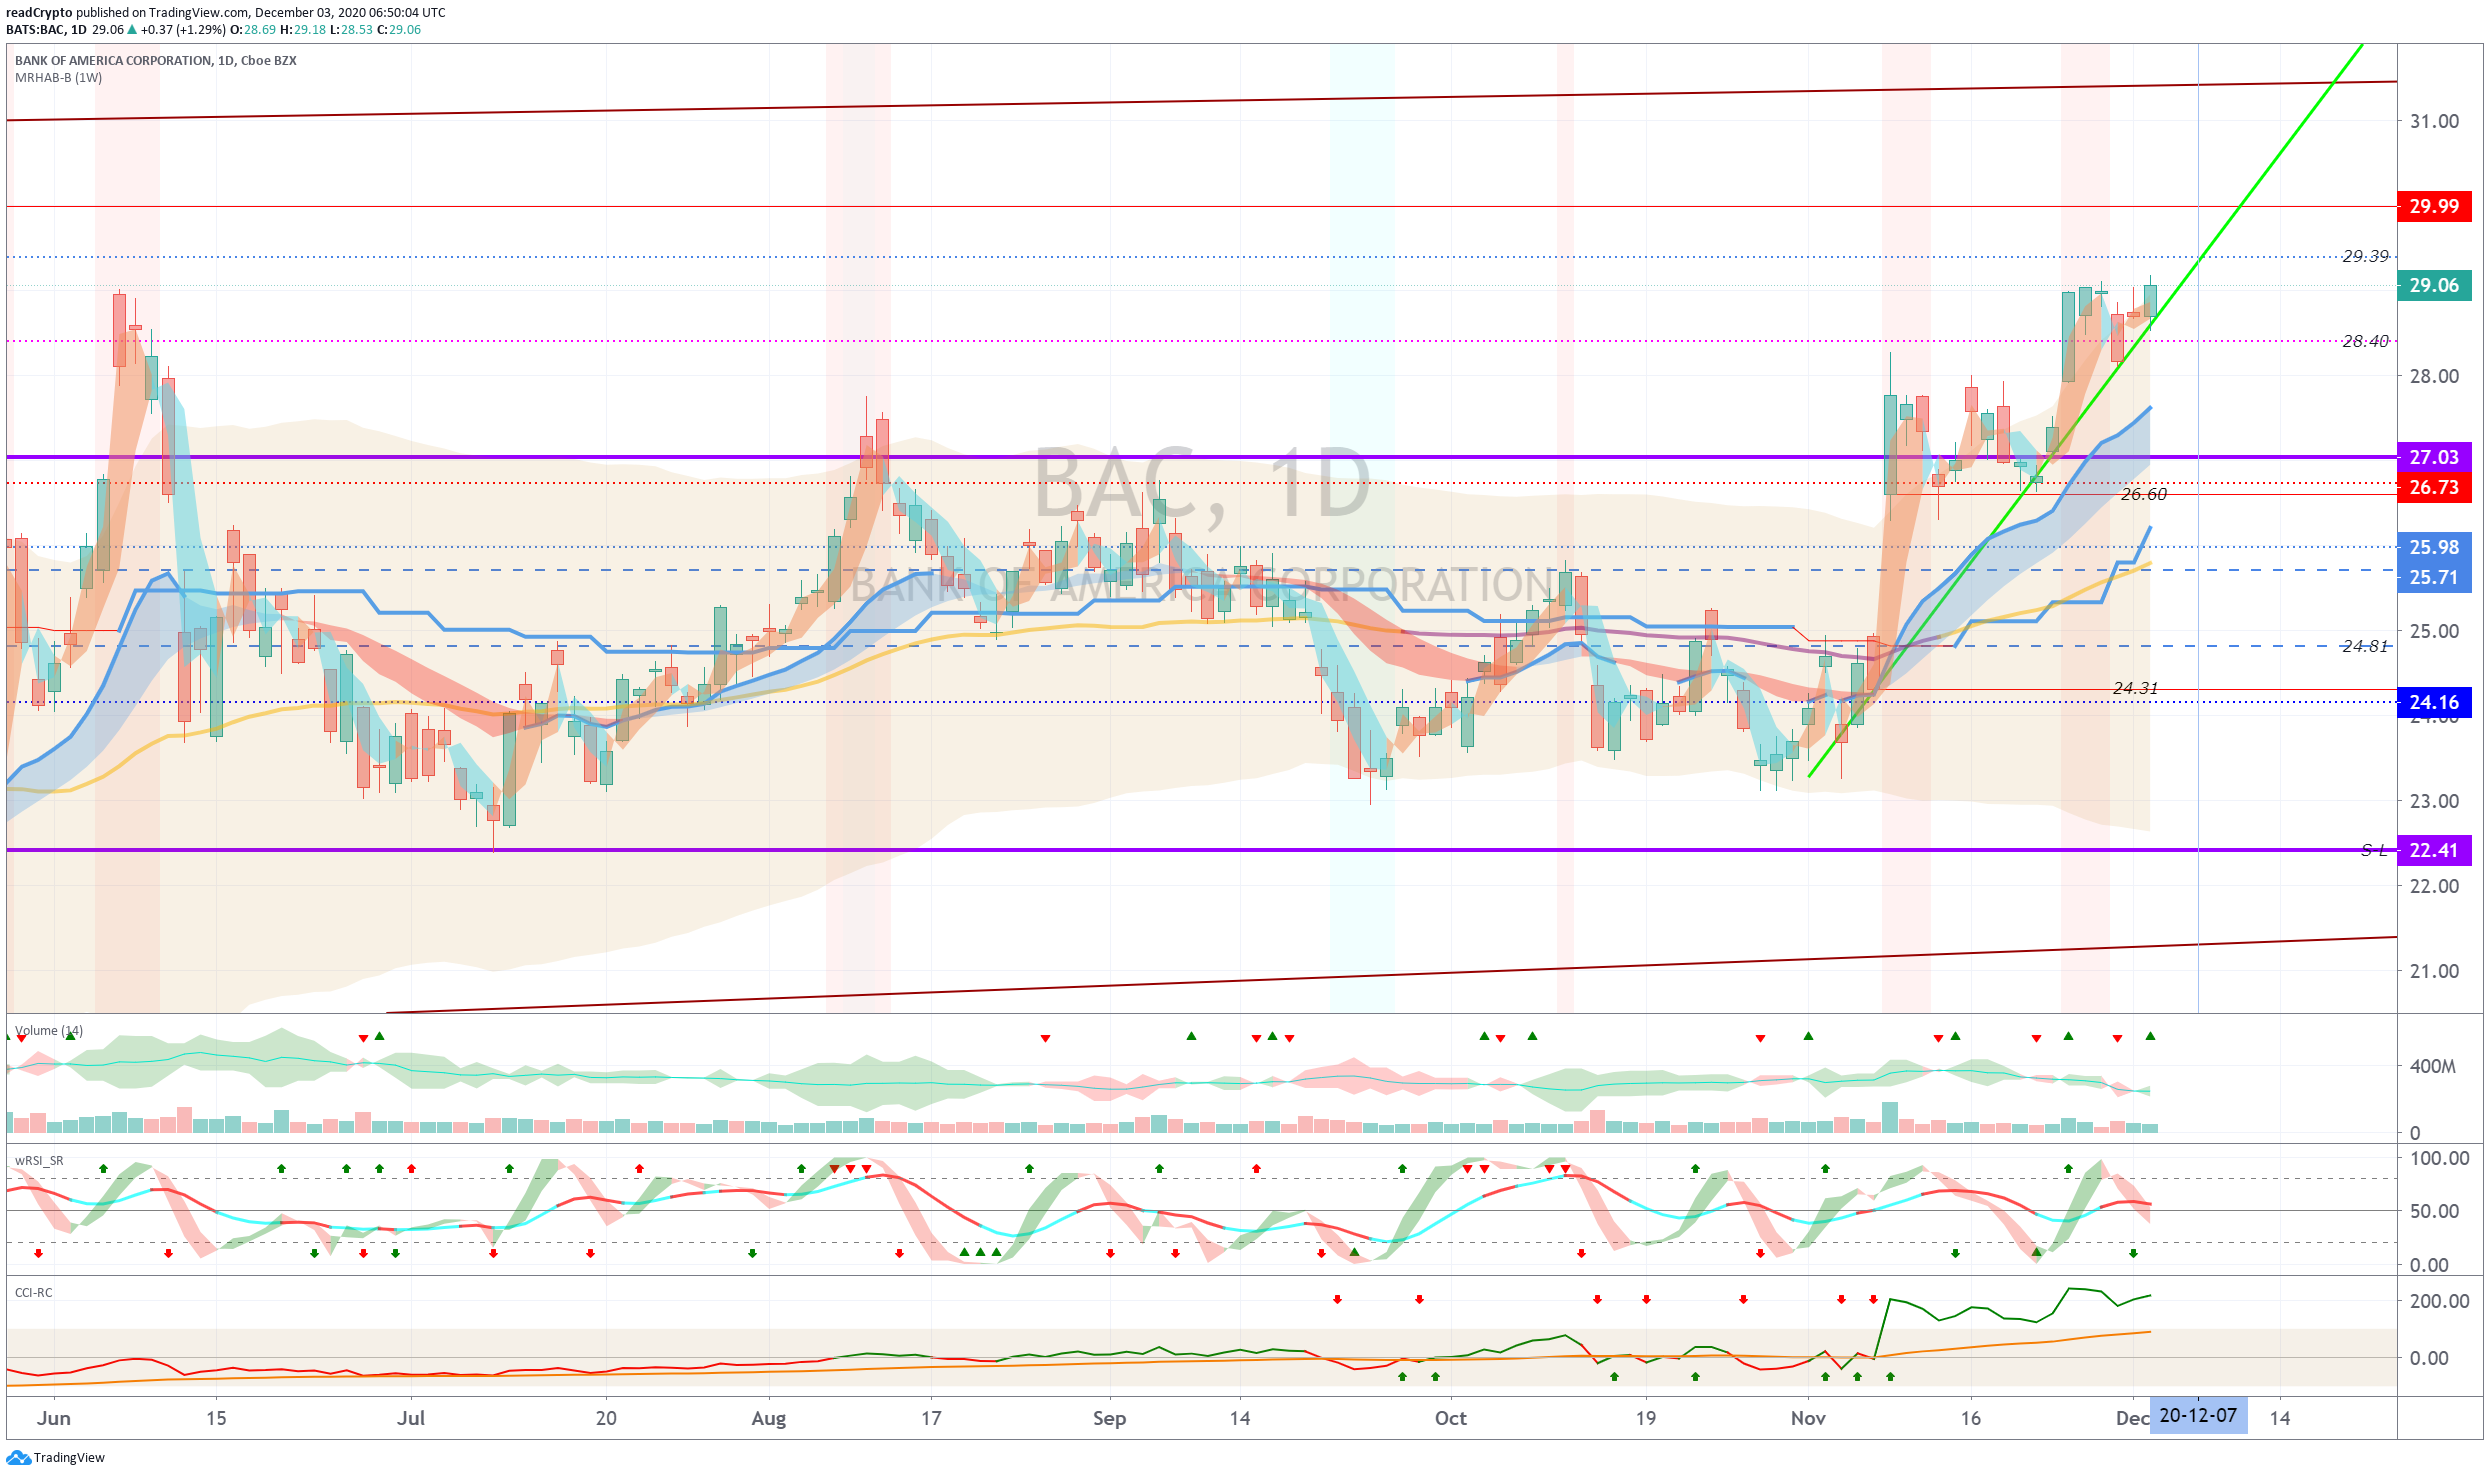The image size is (2490, 1476).
Task: Click the green 29.06 current price label
Action: [2434, 285]
